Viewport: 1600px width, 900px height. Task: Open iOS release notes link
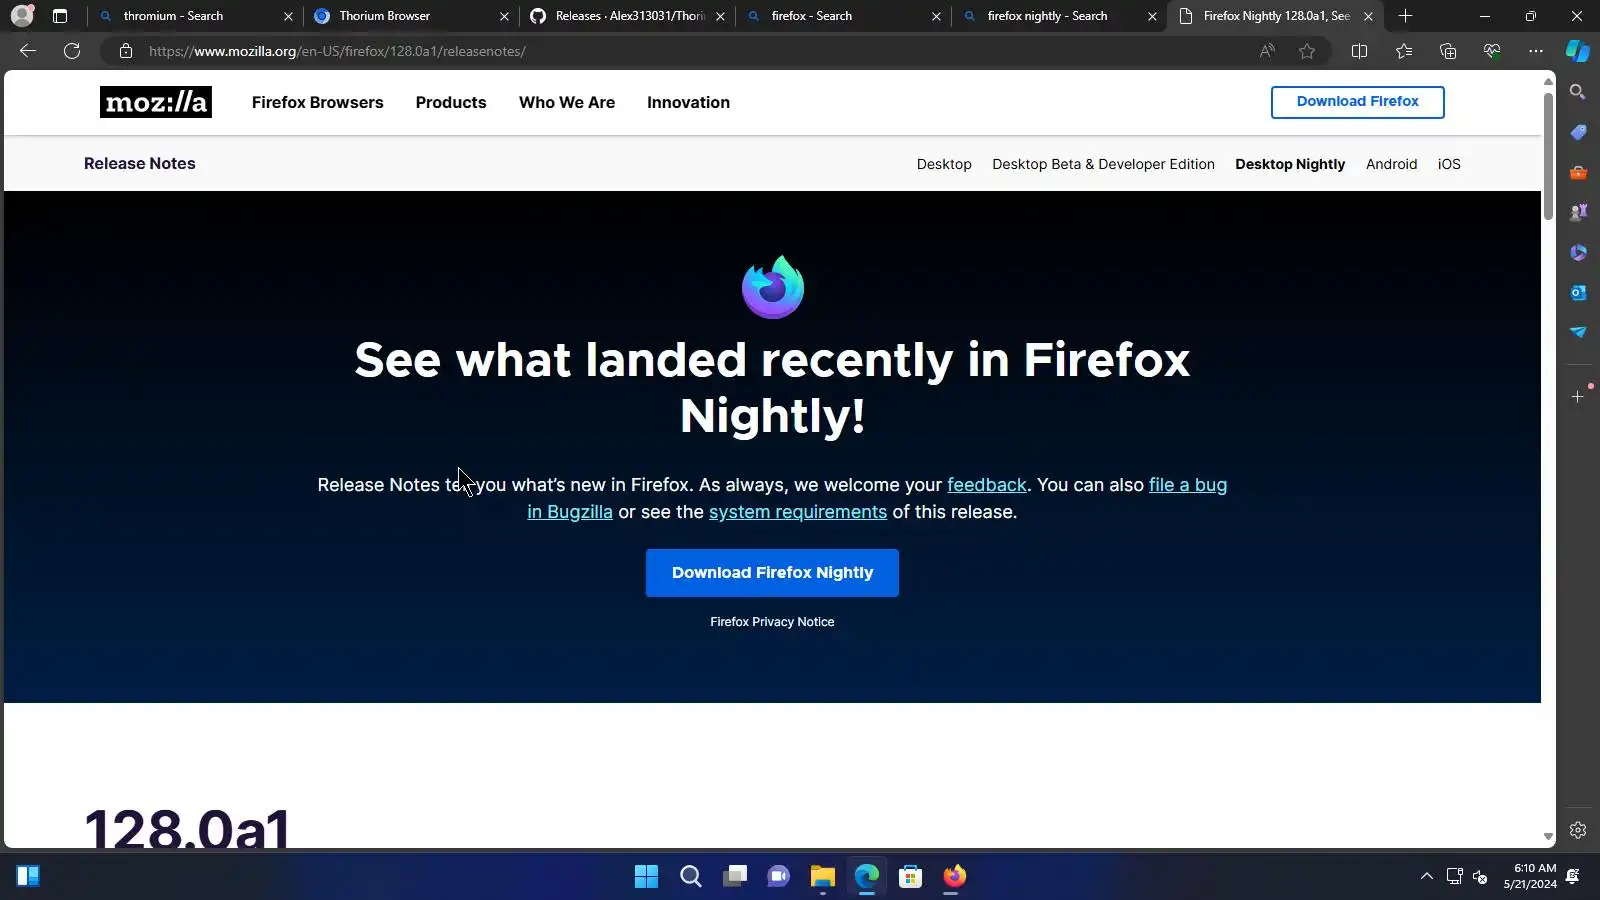1449,164
